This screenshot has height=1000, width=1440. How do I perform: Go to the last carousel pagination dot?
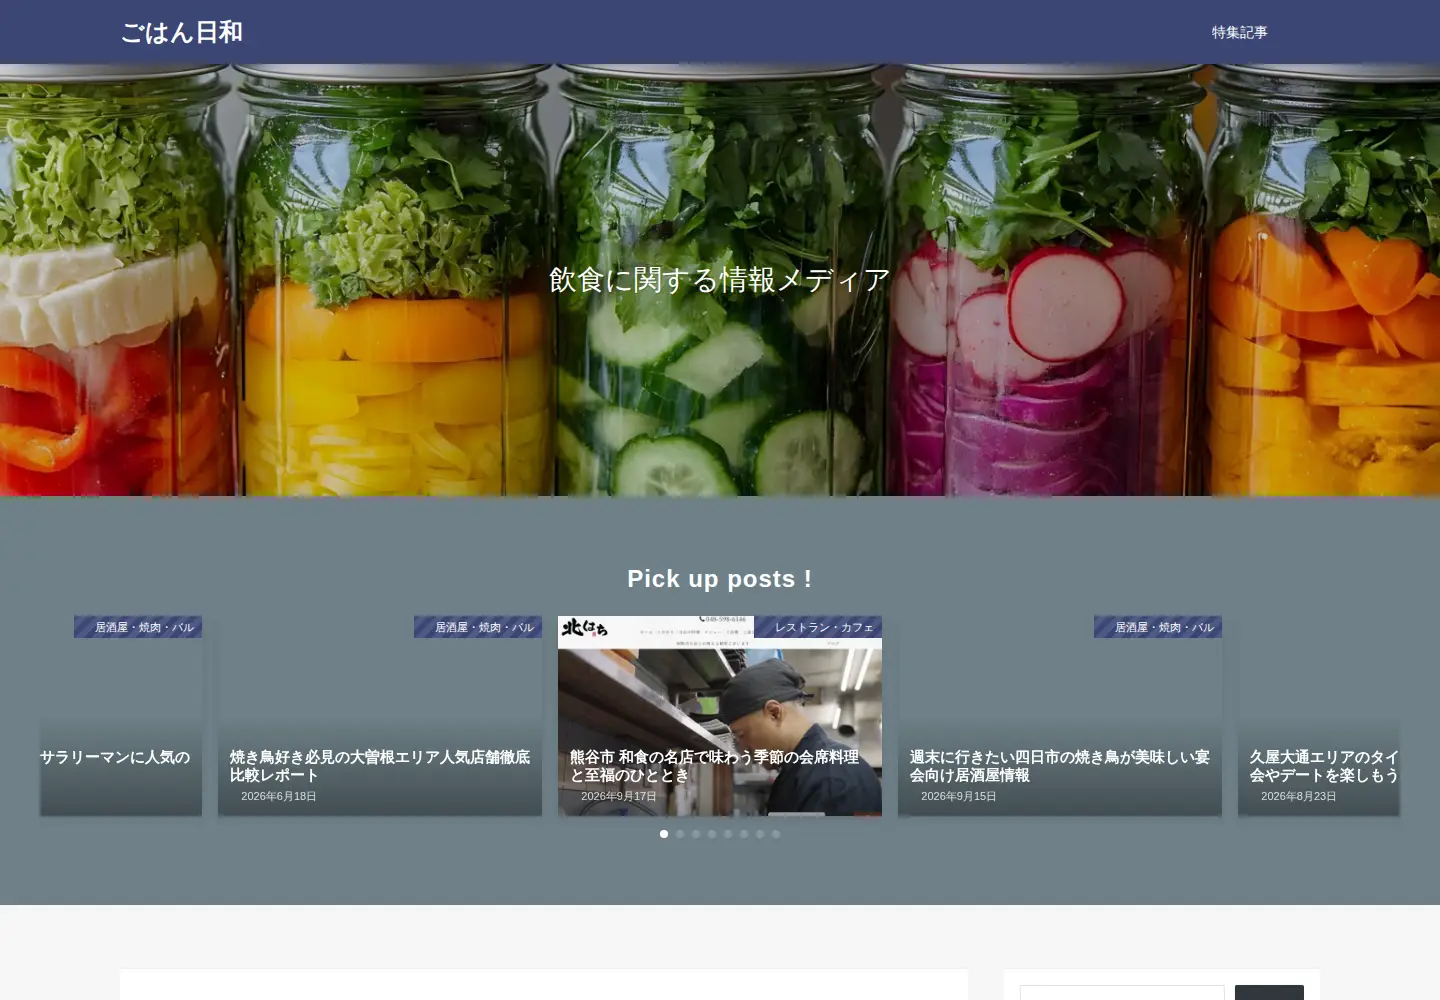(x=776, y=834)
